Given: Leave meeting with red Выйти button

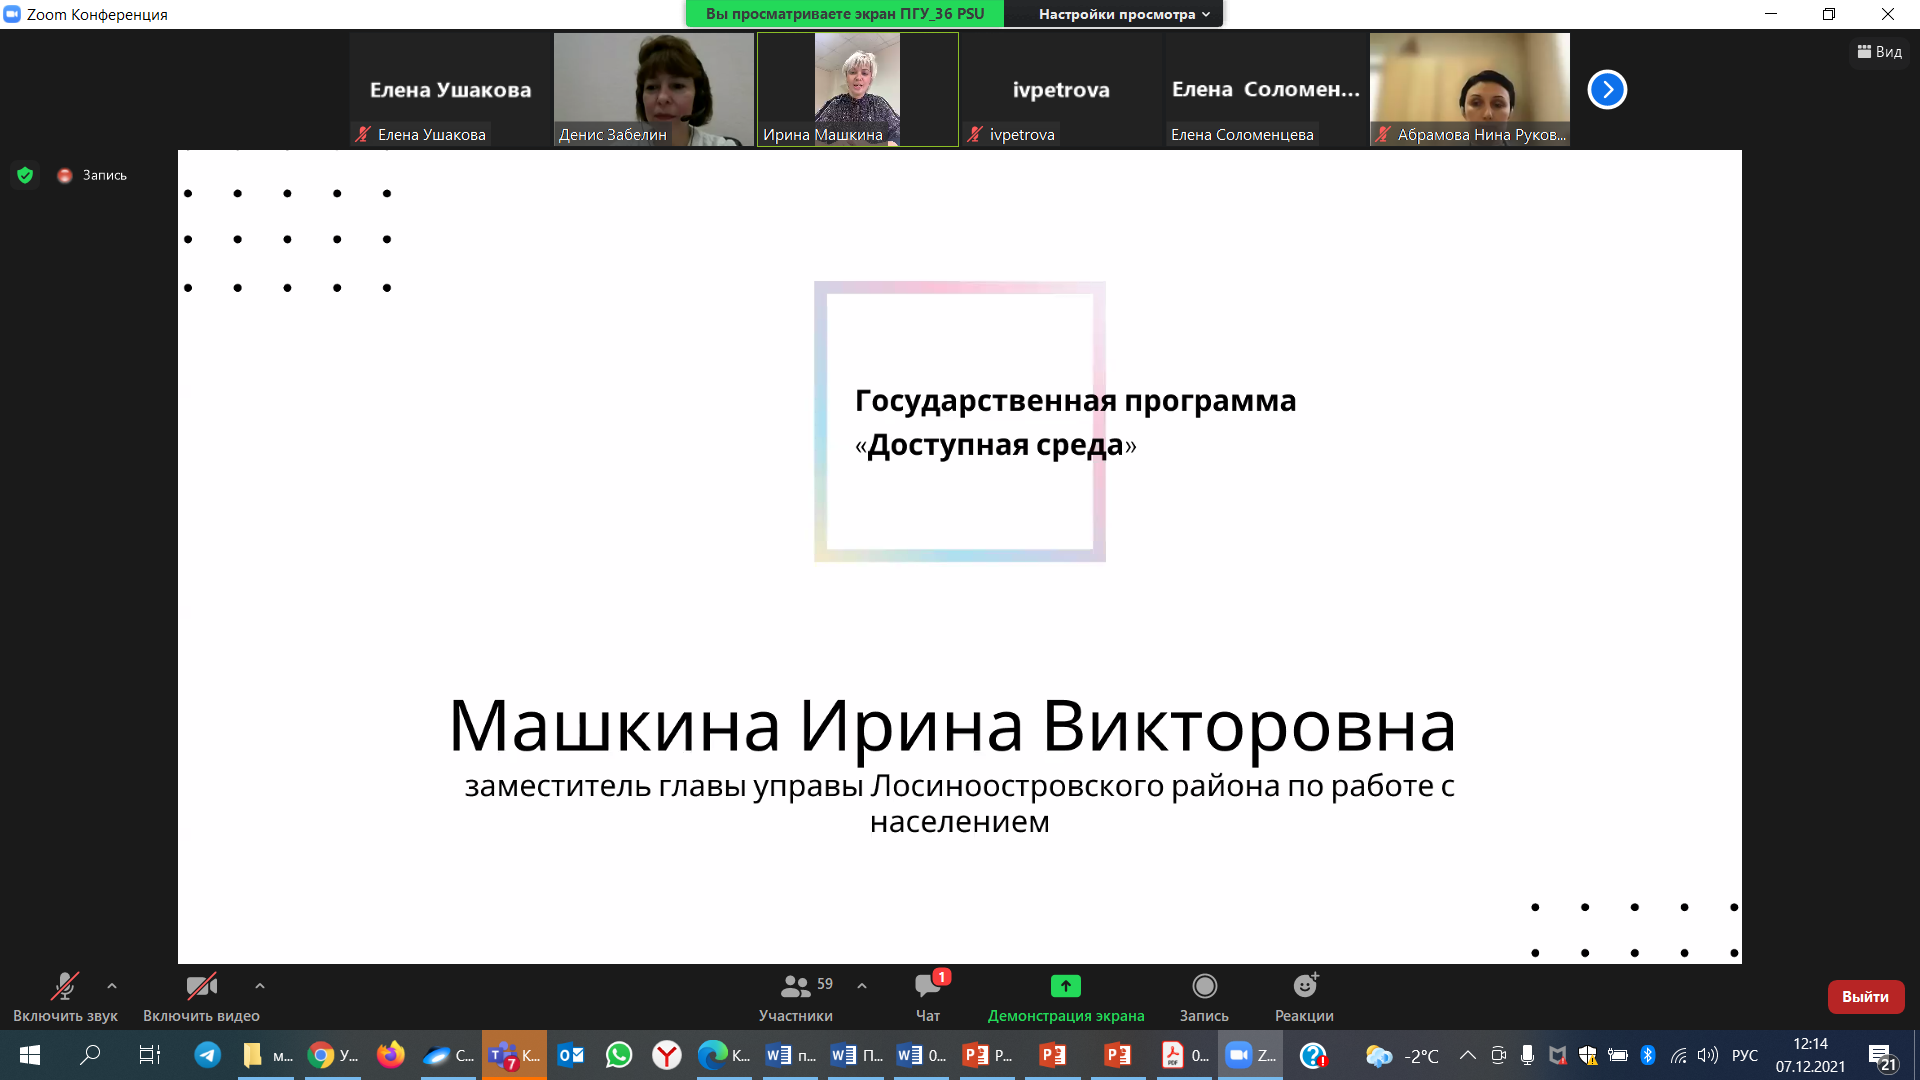Looking at the screenshot, I should 1865,996.
